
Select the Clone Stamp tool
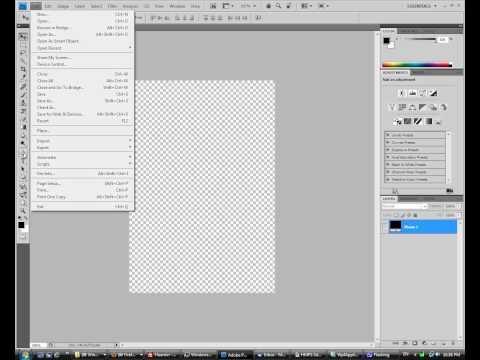[23, 103]
